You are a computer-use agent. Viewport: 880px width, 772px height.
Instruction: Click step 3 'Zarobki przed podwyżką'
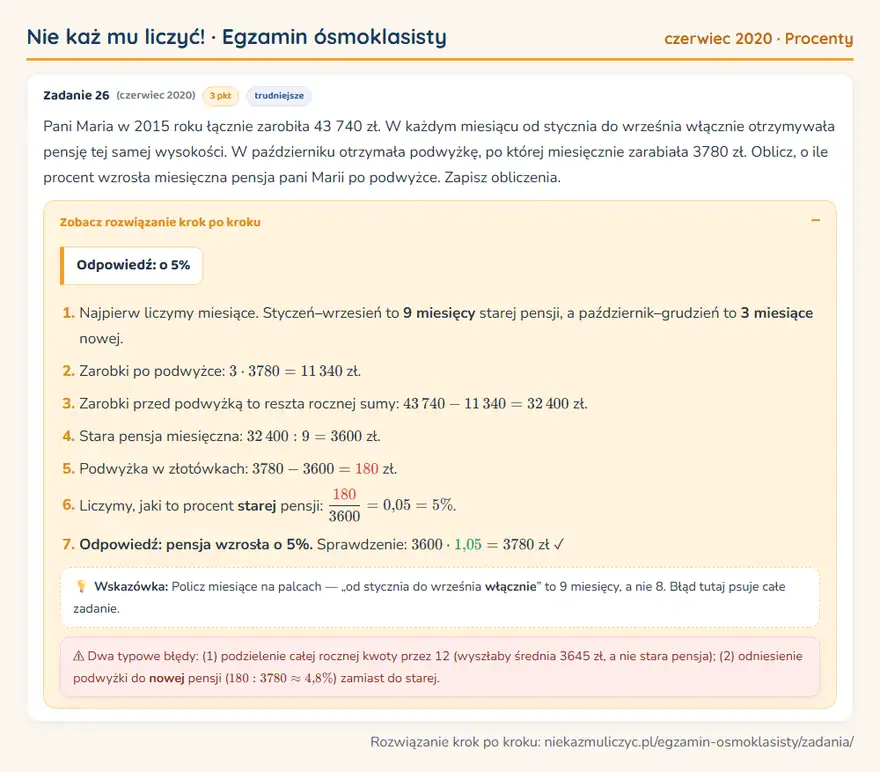coord(333,403)
